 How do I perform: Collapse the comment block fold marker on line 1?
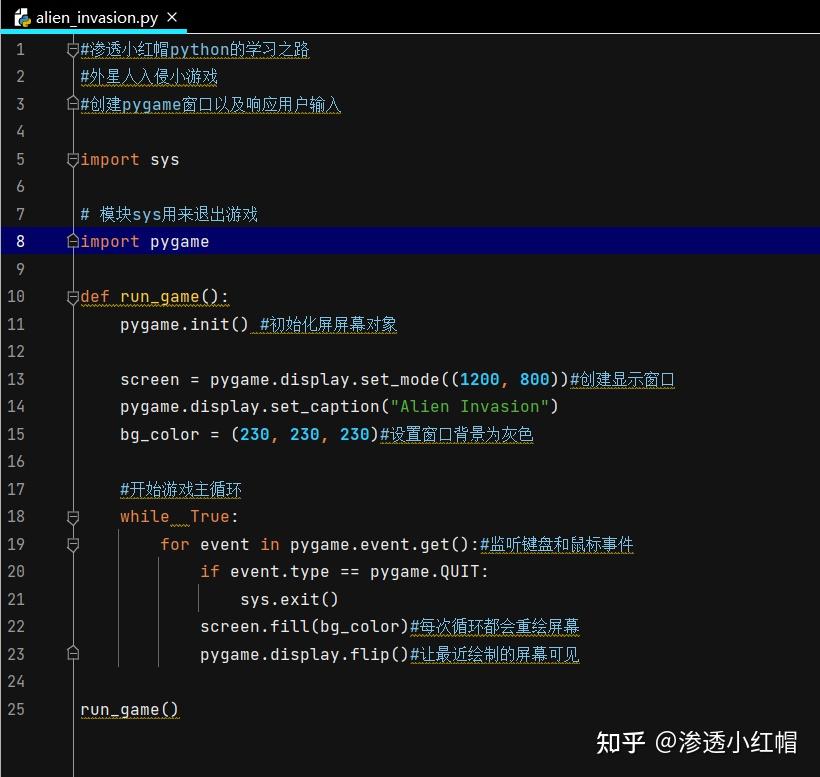point(73,48)
